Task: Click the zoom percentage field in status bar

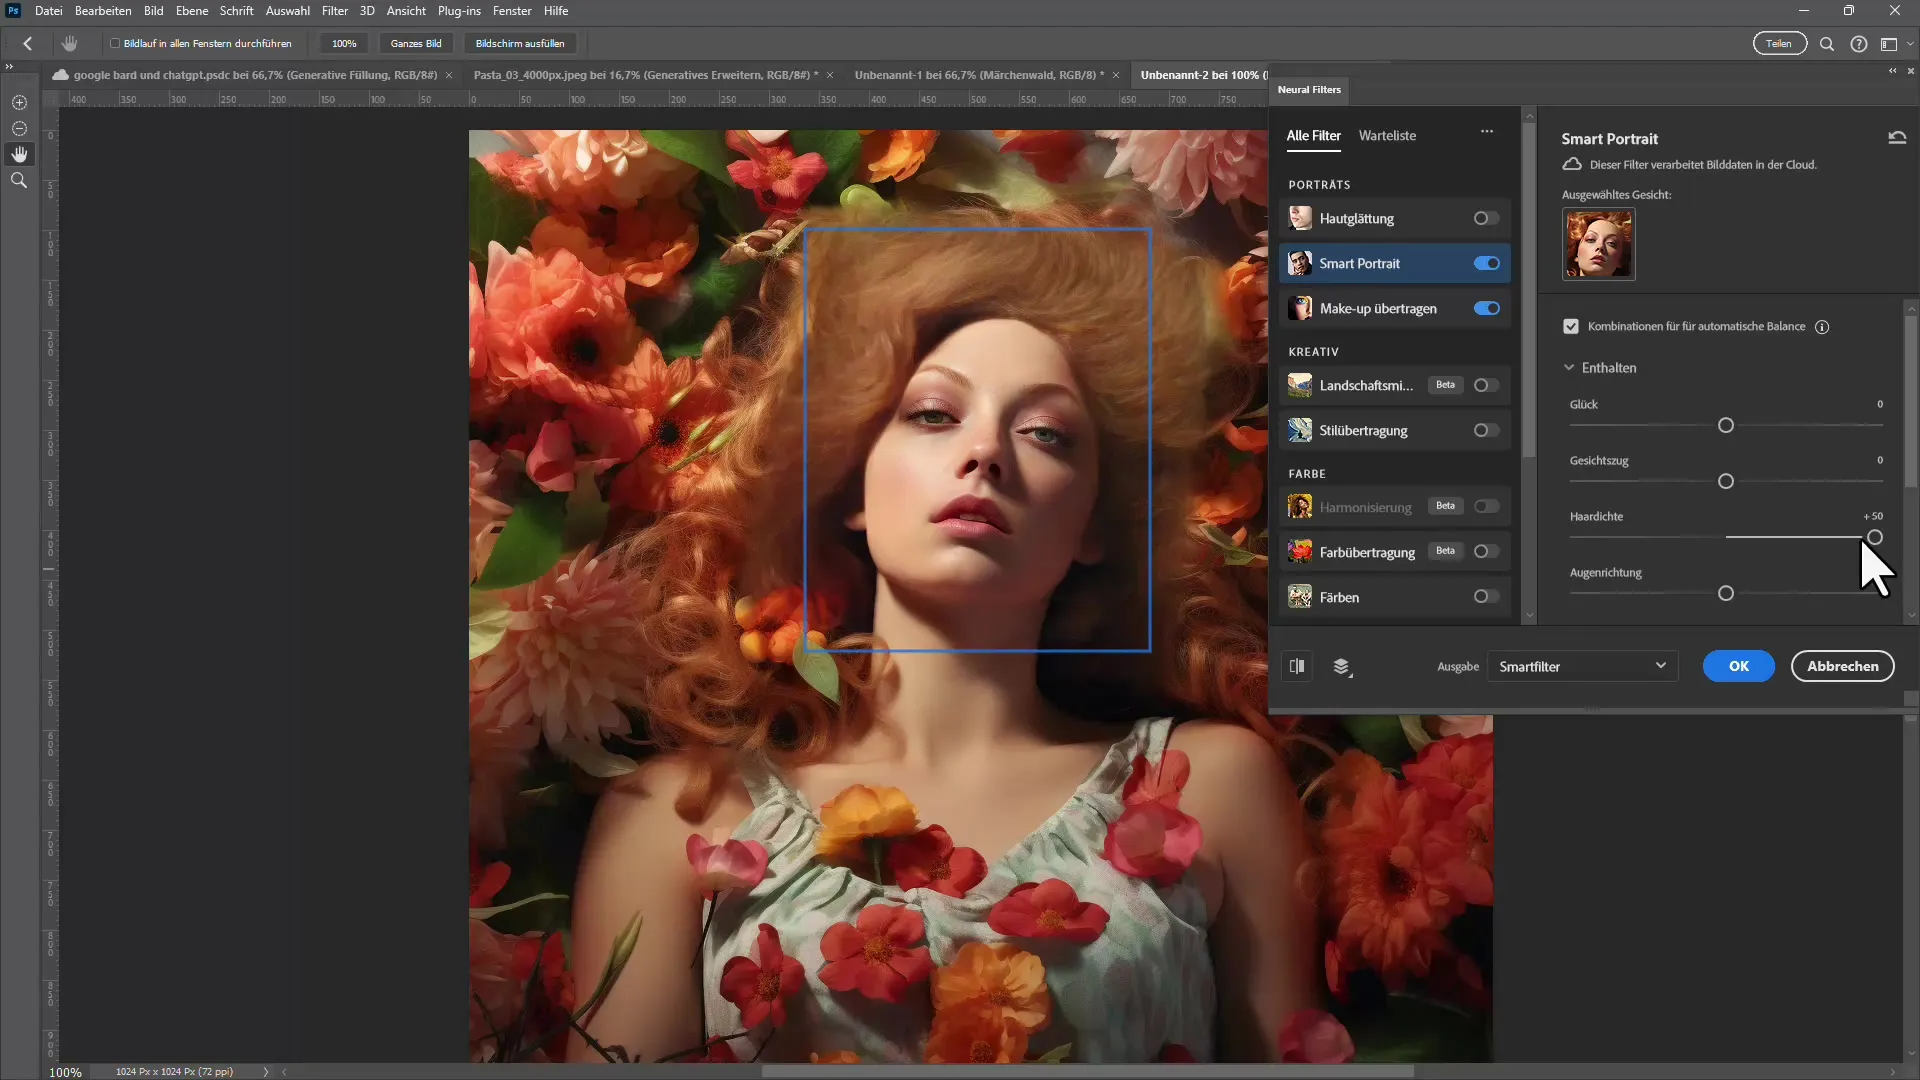Action: coord(66,1072)
